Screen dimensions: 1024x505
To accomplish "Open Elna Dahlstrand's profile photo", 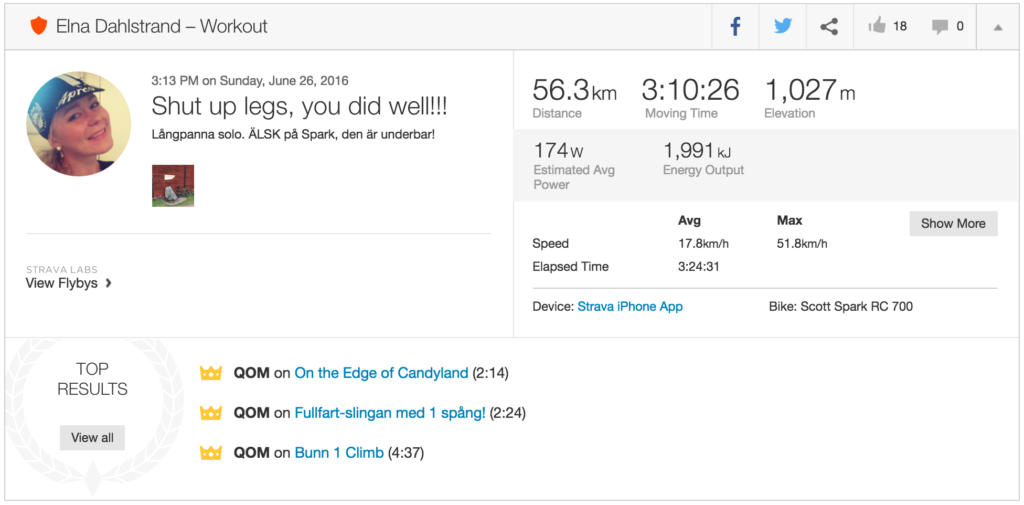I will tap(79, 124).
